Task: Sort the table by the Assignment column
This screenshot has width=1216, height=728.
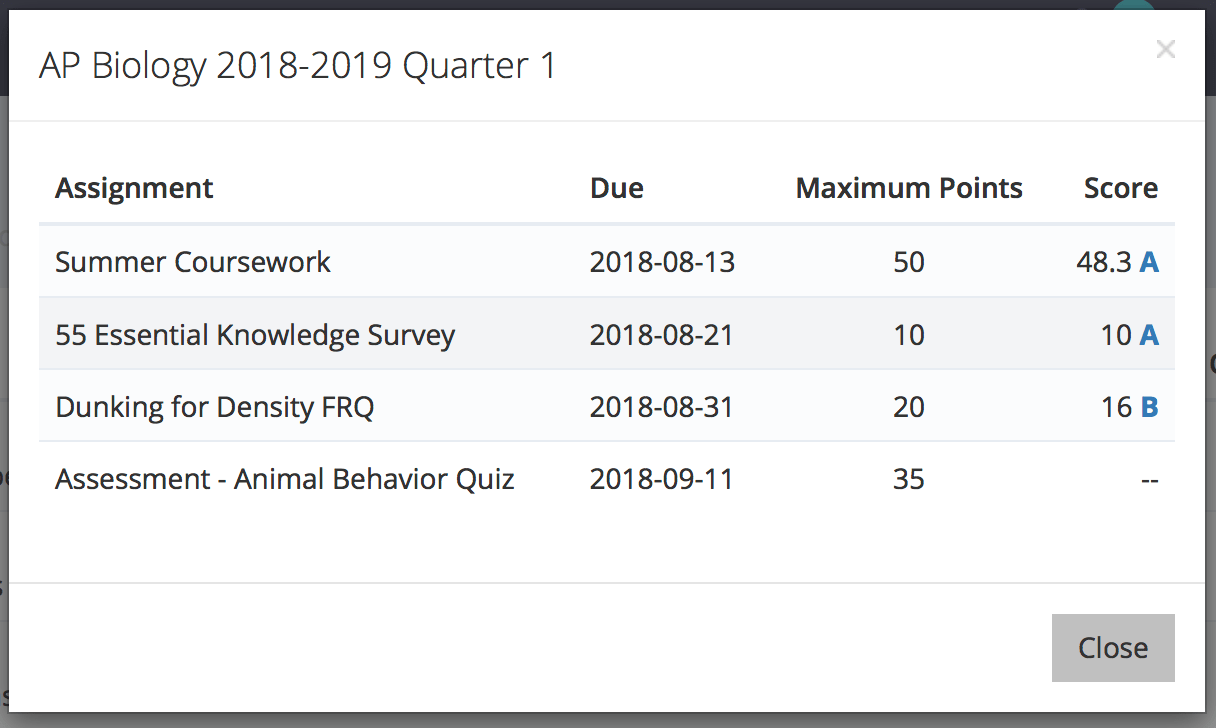Action: 134,187
